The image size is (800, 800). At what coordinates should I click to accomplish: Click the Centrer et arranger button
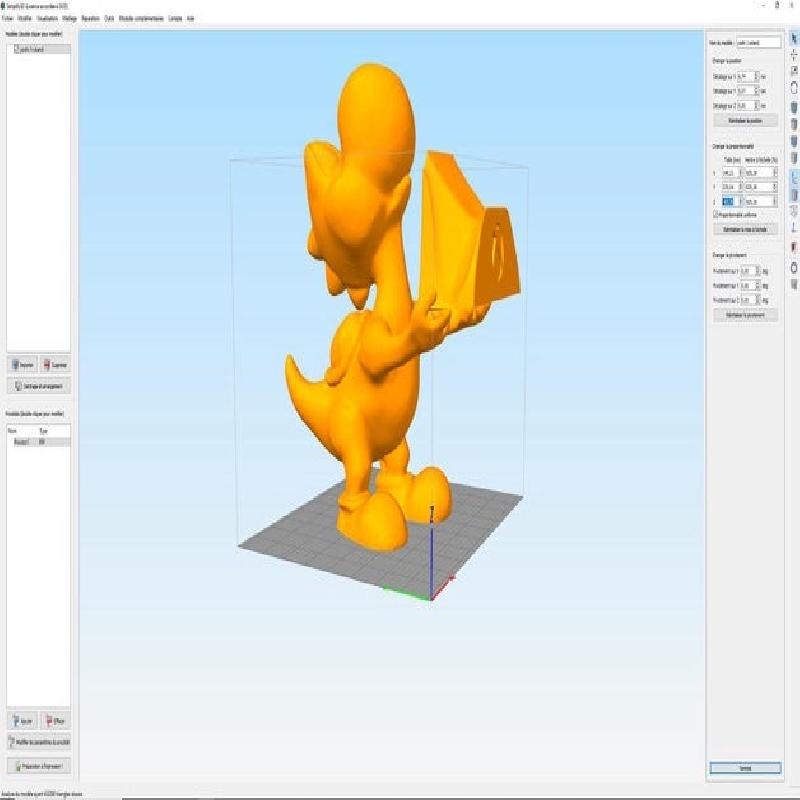click(39, 386)
